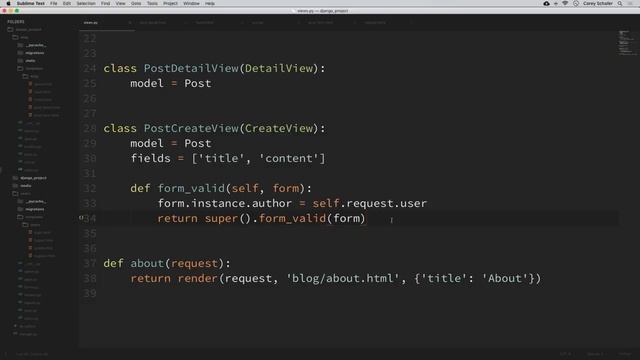The height and width of the screenshot is (360, 640).
Task: Expand the media folder in sidebar
Action: [x=26, y=186]
